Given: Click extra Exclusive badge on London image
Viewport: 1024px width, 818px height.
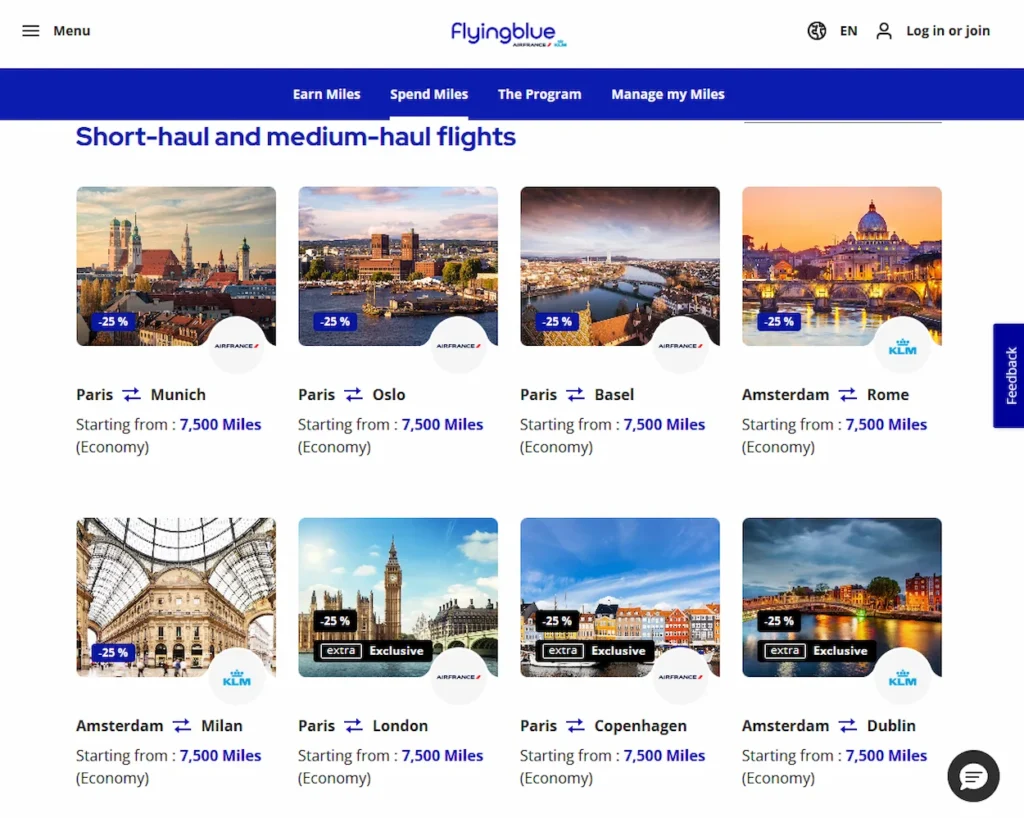Looking at the screenshot, I should 374,650.
